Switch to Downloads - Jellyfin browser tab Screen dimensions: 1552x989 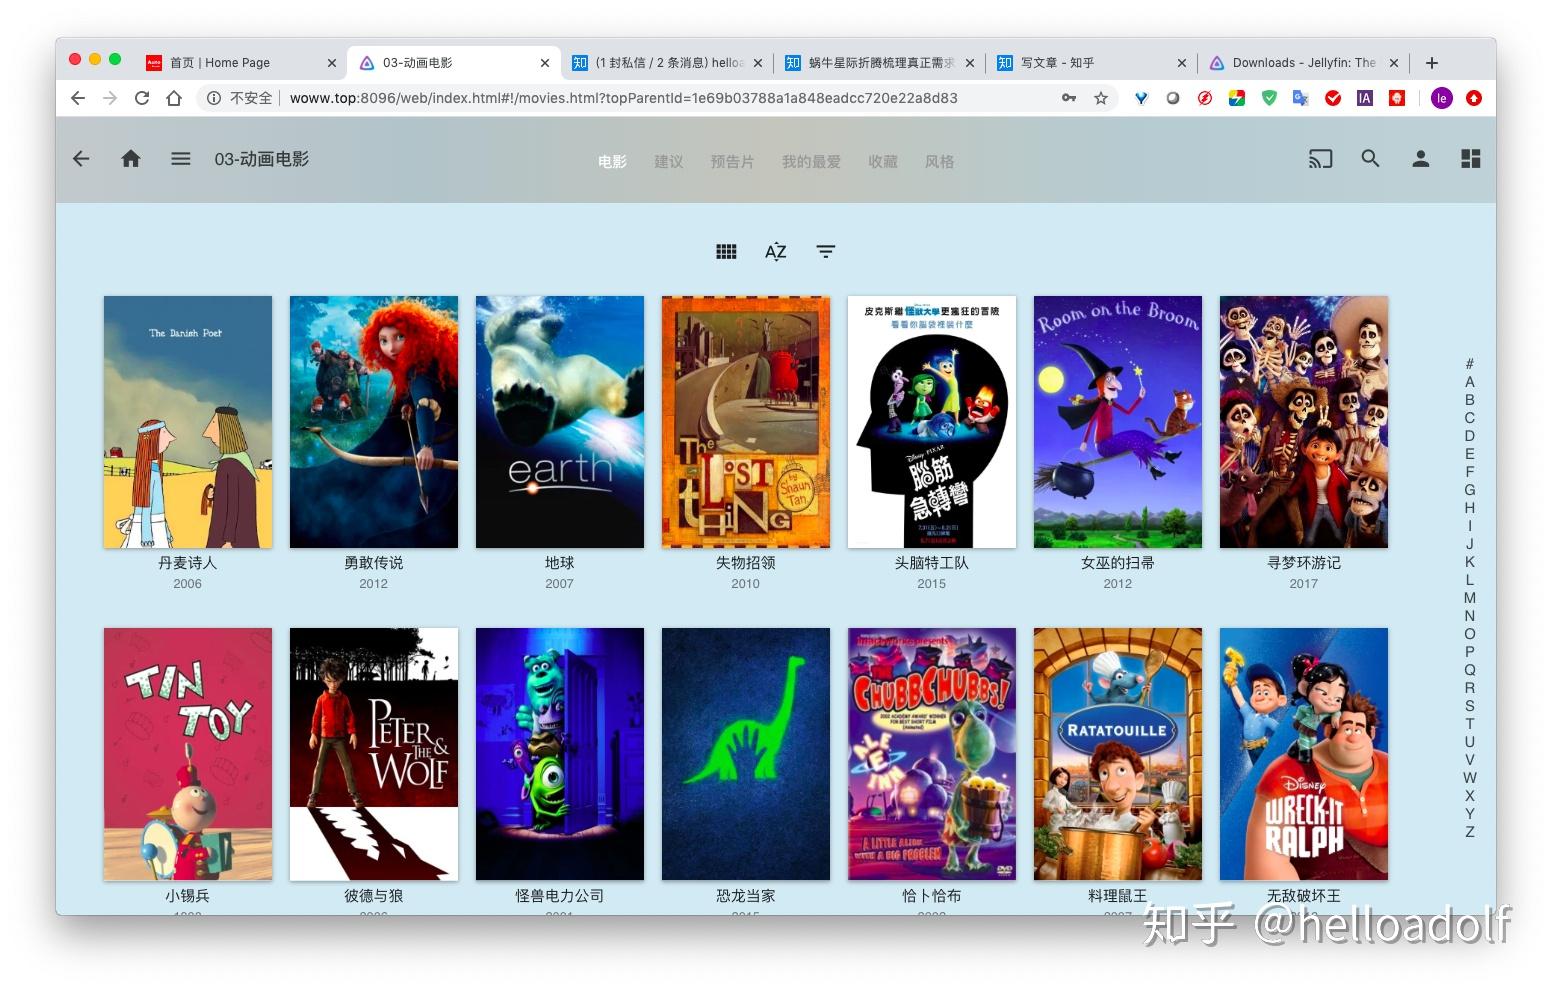(x=1303, y=63)
